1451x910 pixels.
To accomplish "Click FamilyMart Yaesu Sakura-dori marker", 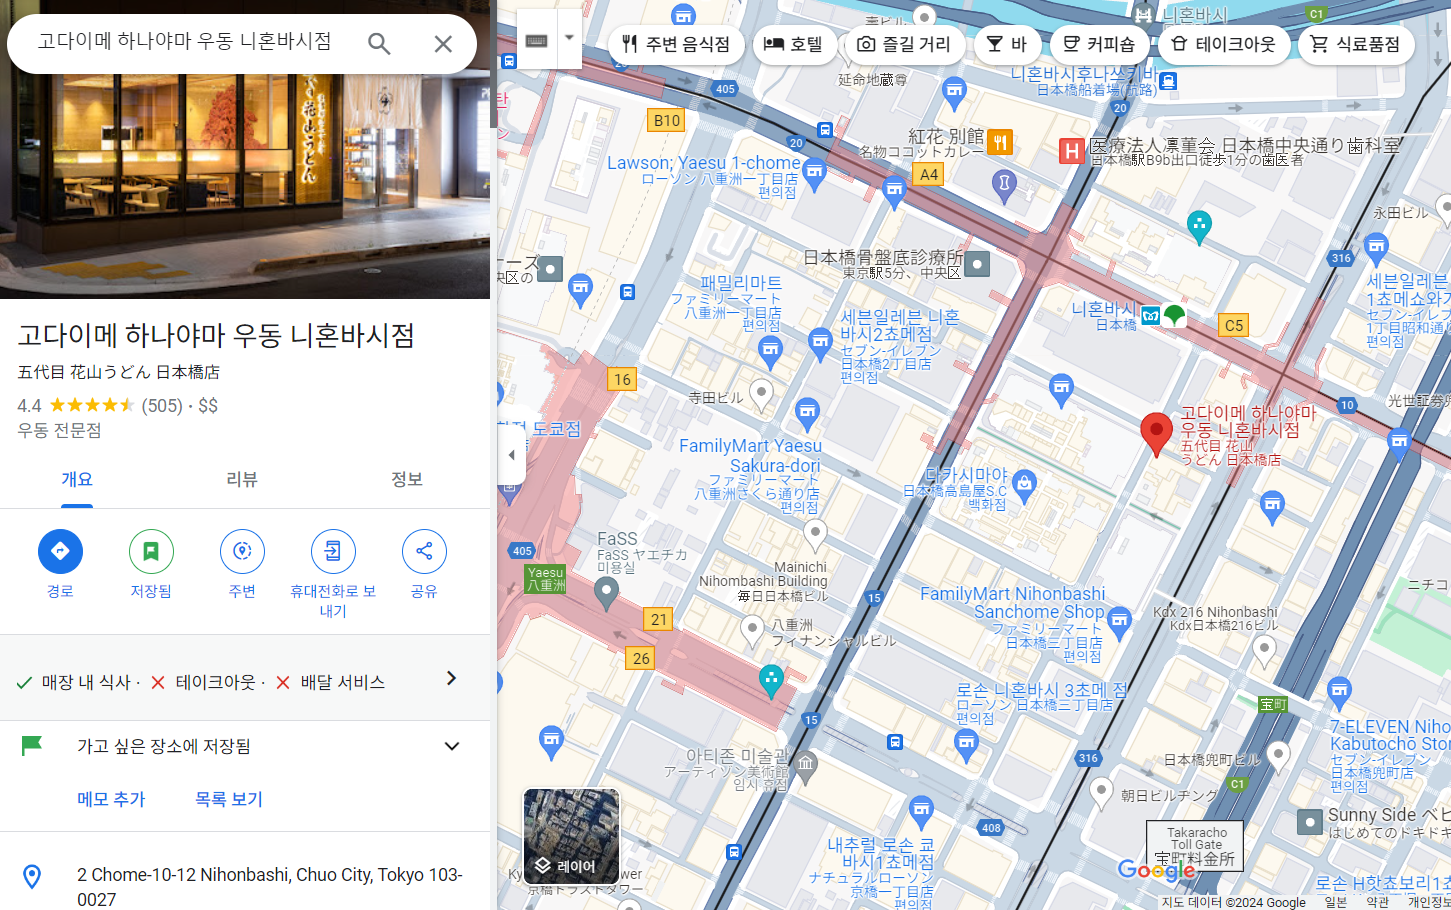I will pyautogui.click(x=807, y=413).
